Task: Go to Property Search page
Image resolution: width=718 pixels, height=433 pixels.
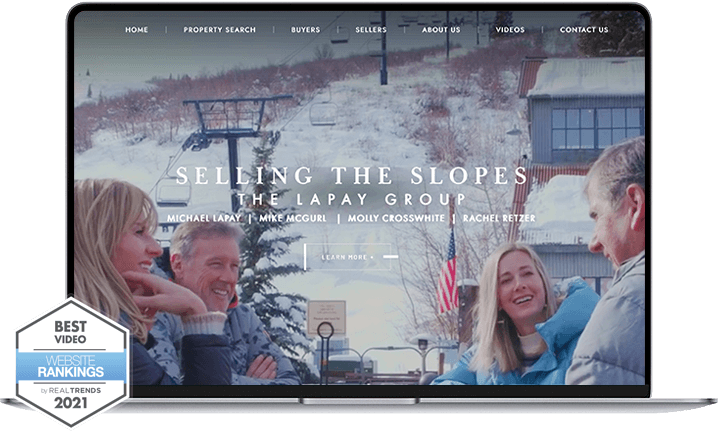Action: coord(220,30)
